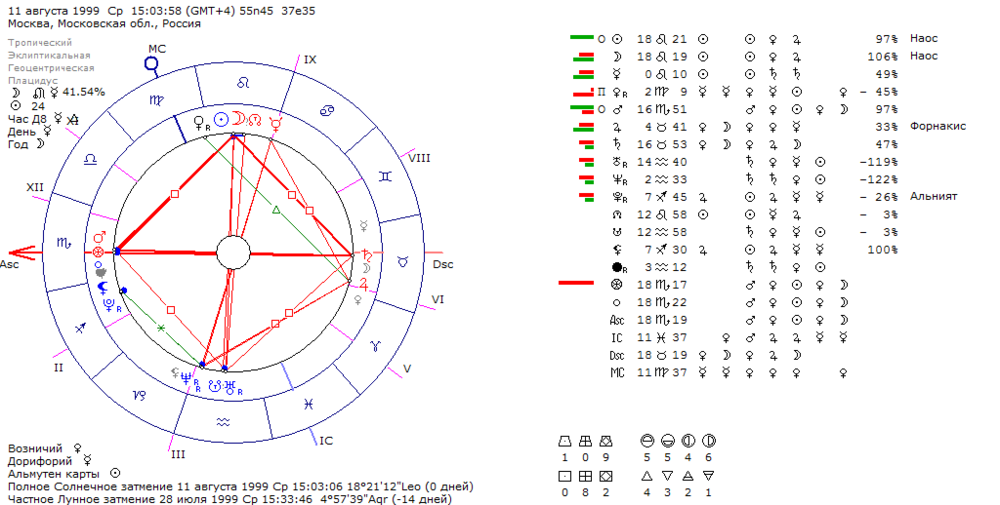Screen dimensions: 1000x505
Task: Click the 'Возничий' label
Action: 35,448
